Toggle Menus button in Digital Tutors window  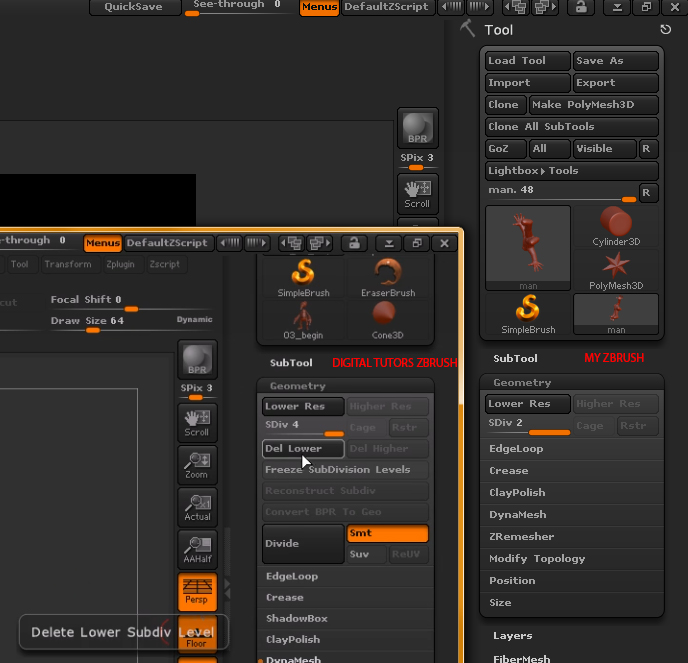103,243
